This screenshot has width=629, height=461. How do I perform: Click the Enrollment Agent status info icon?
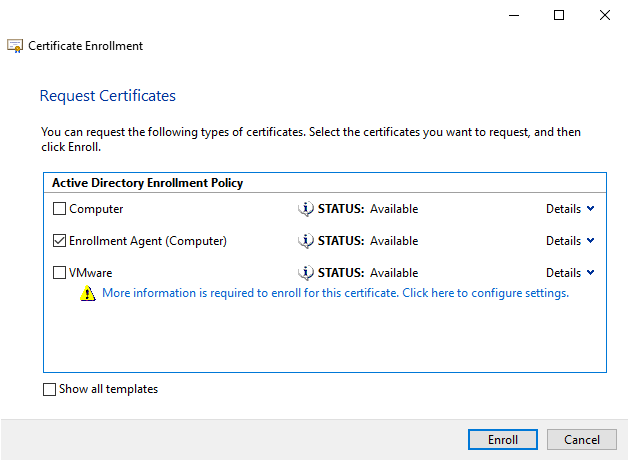pyautogui.click(x=306, y=241)
